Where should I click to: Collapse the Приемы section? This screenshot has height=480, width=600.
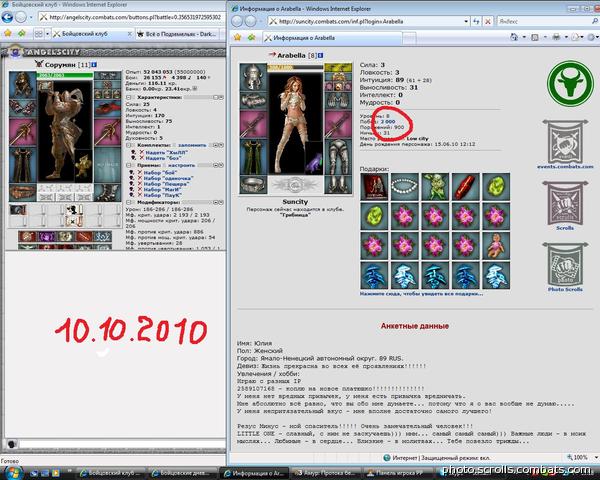click(129, 165)
